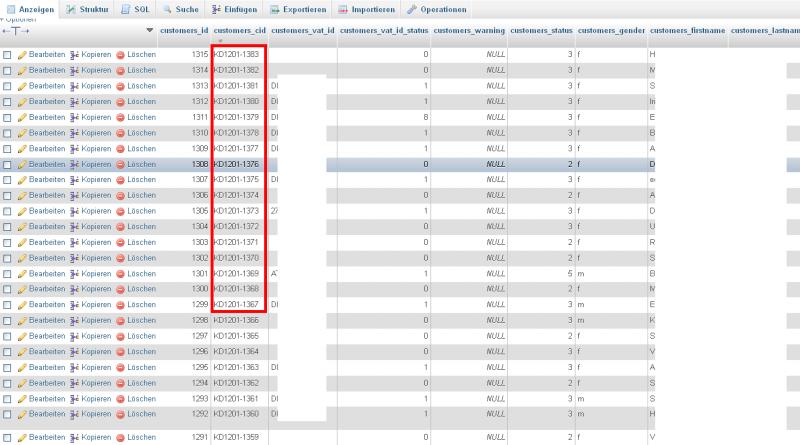Viewport: 800px width, 445px height.
Task: Sort by the customers_firstname column header
Action: (x=686, y=31)
